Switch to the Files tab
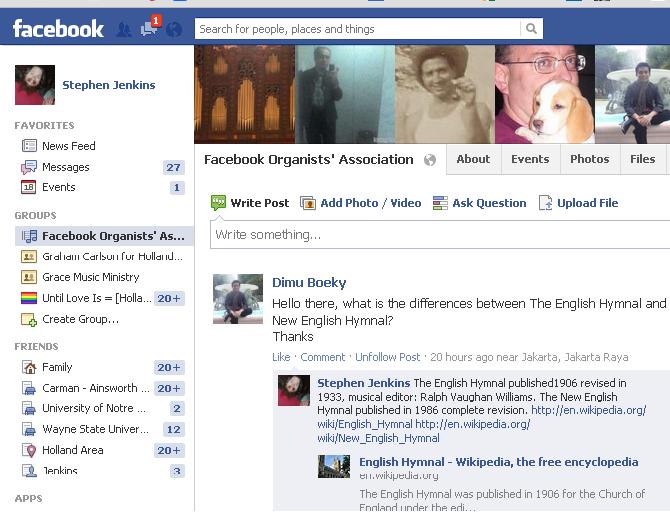Image resolution: width=670 pixels, height=515 pixels. (x=643, y=159)
